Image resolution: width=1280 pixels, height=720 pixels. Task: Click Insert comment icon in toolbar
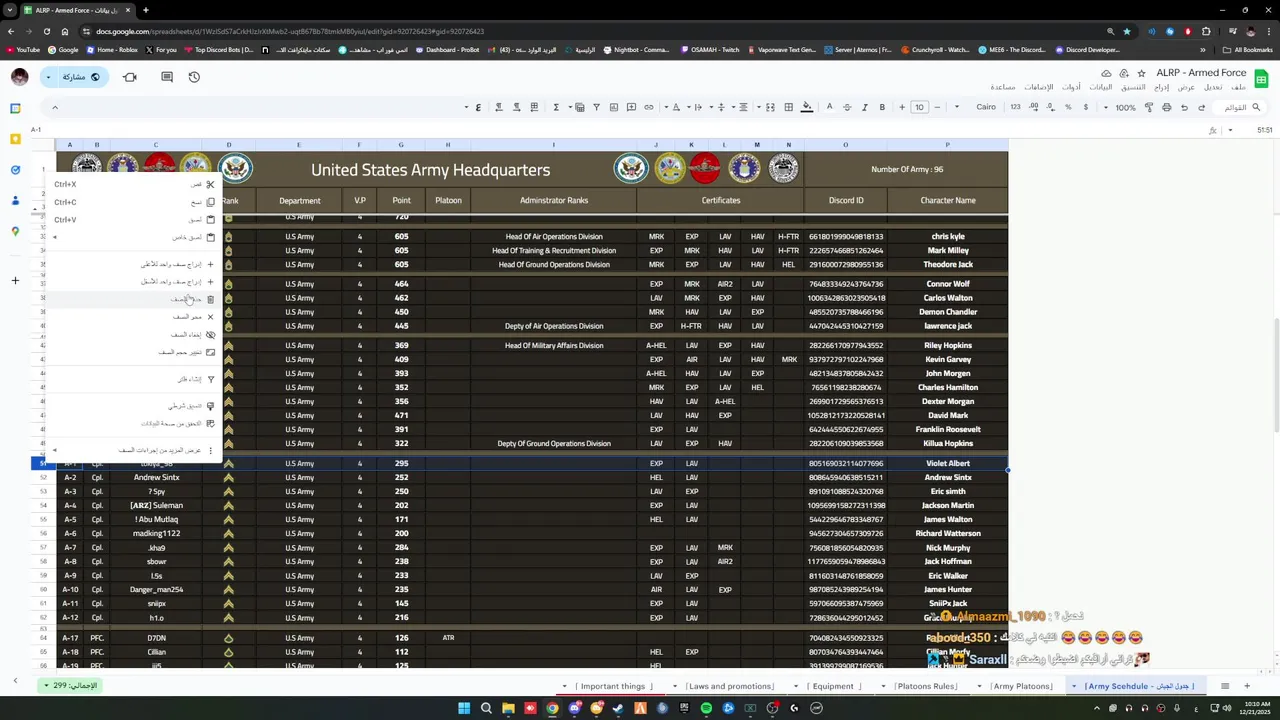[x=631, y=107]
